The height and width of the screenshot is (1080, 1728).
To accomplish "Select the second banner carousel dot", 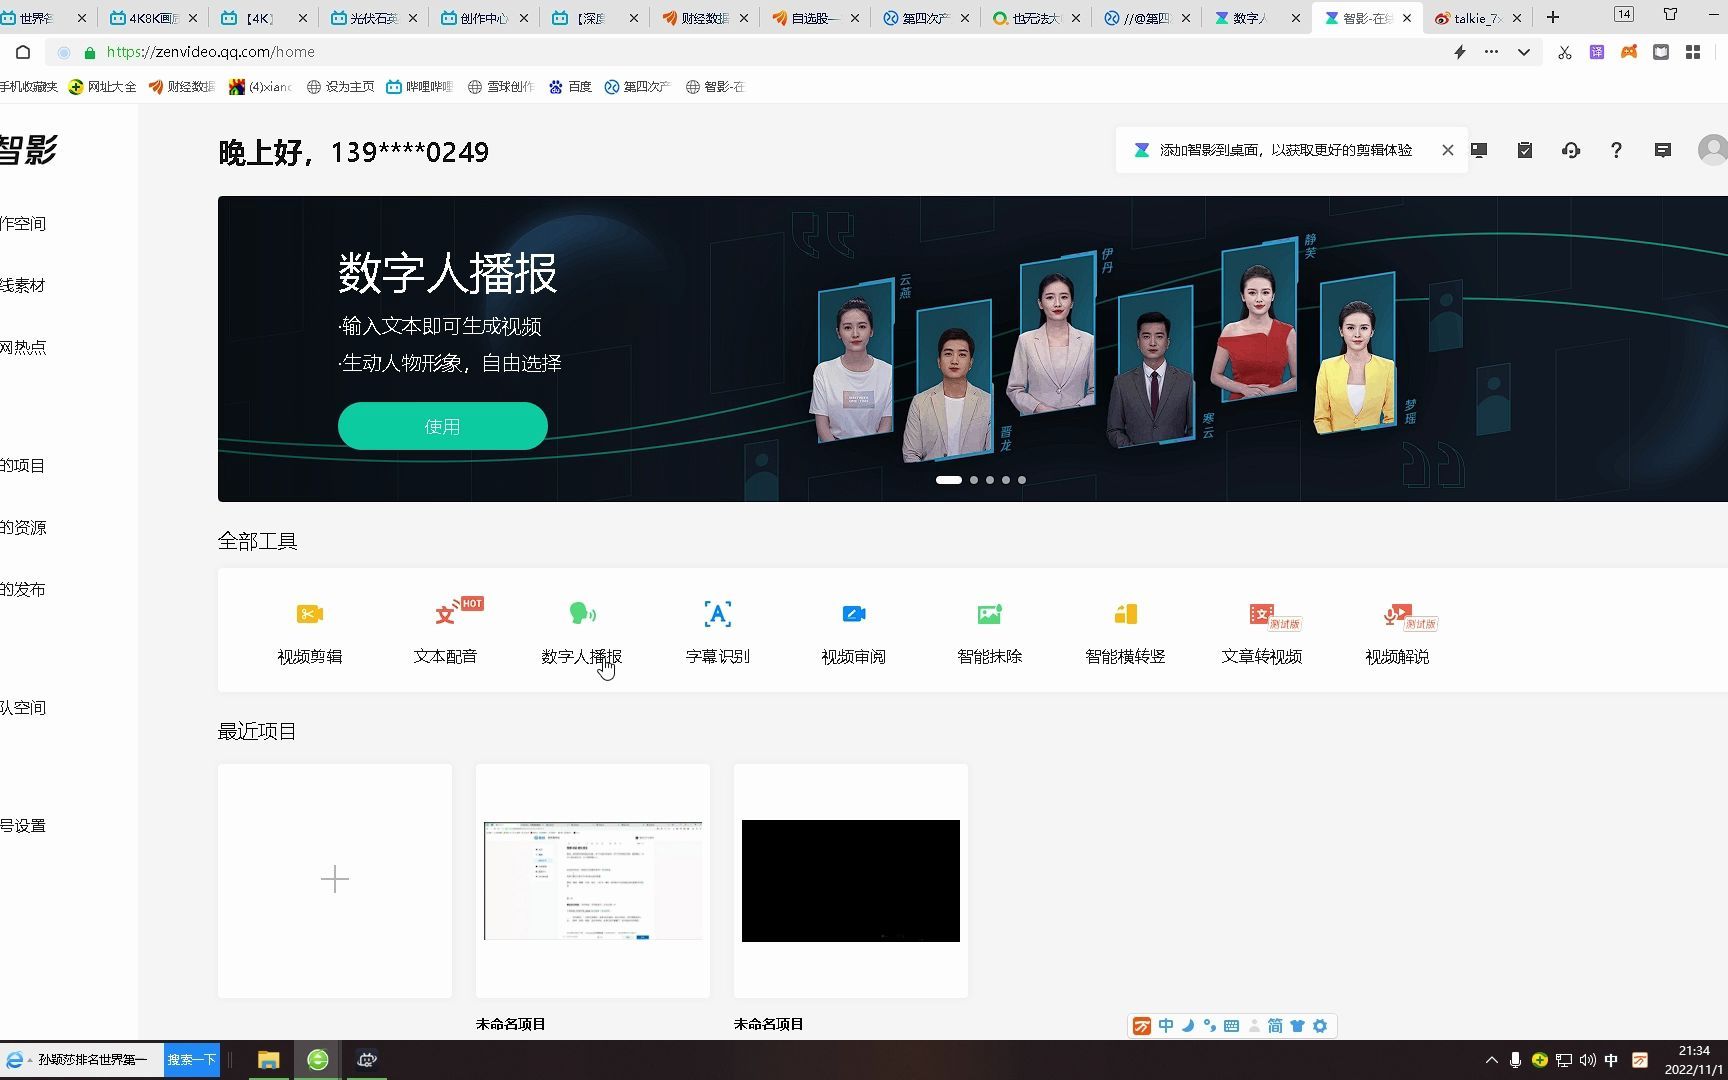I will coord(974,480).
